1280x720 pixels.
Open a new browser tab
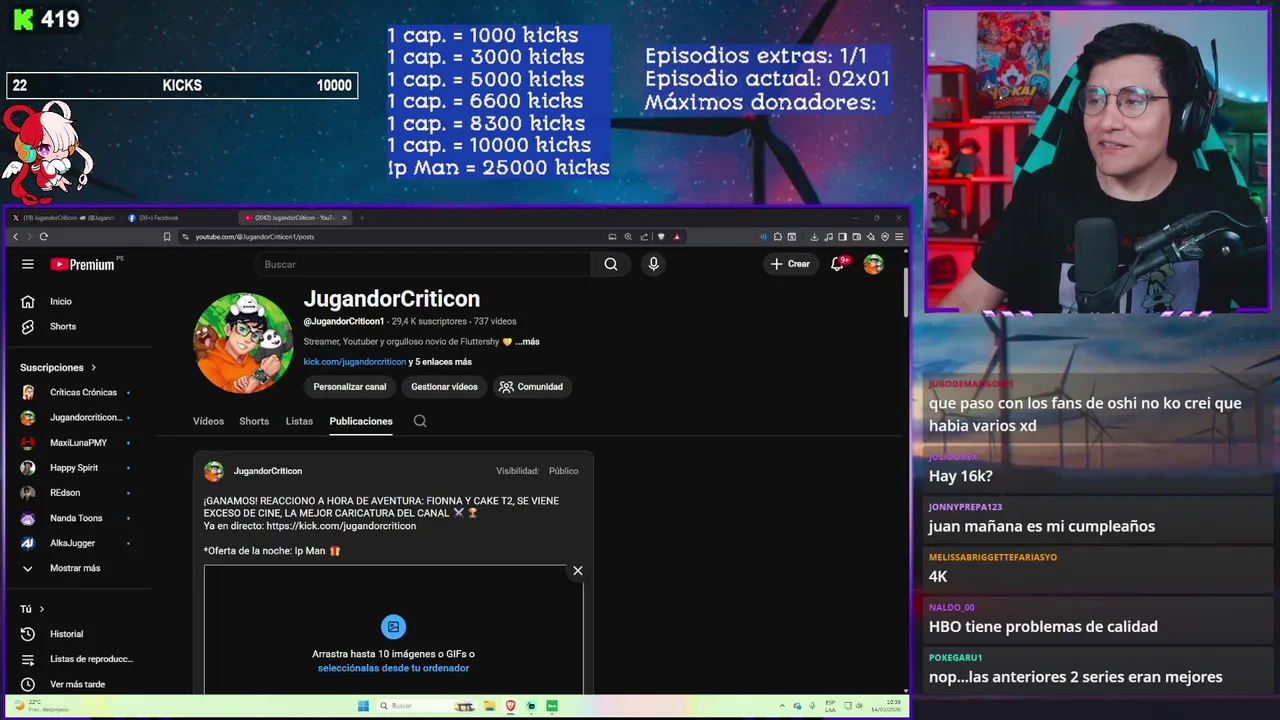pos(362,218)
